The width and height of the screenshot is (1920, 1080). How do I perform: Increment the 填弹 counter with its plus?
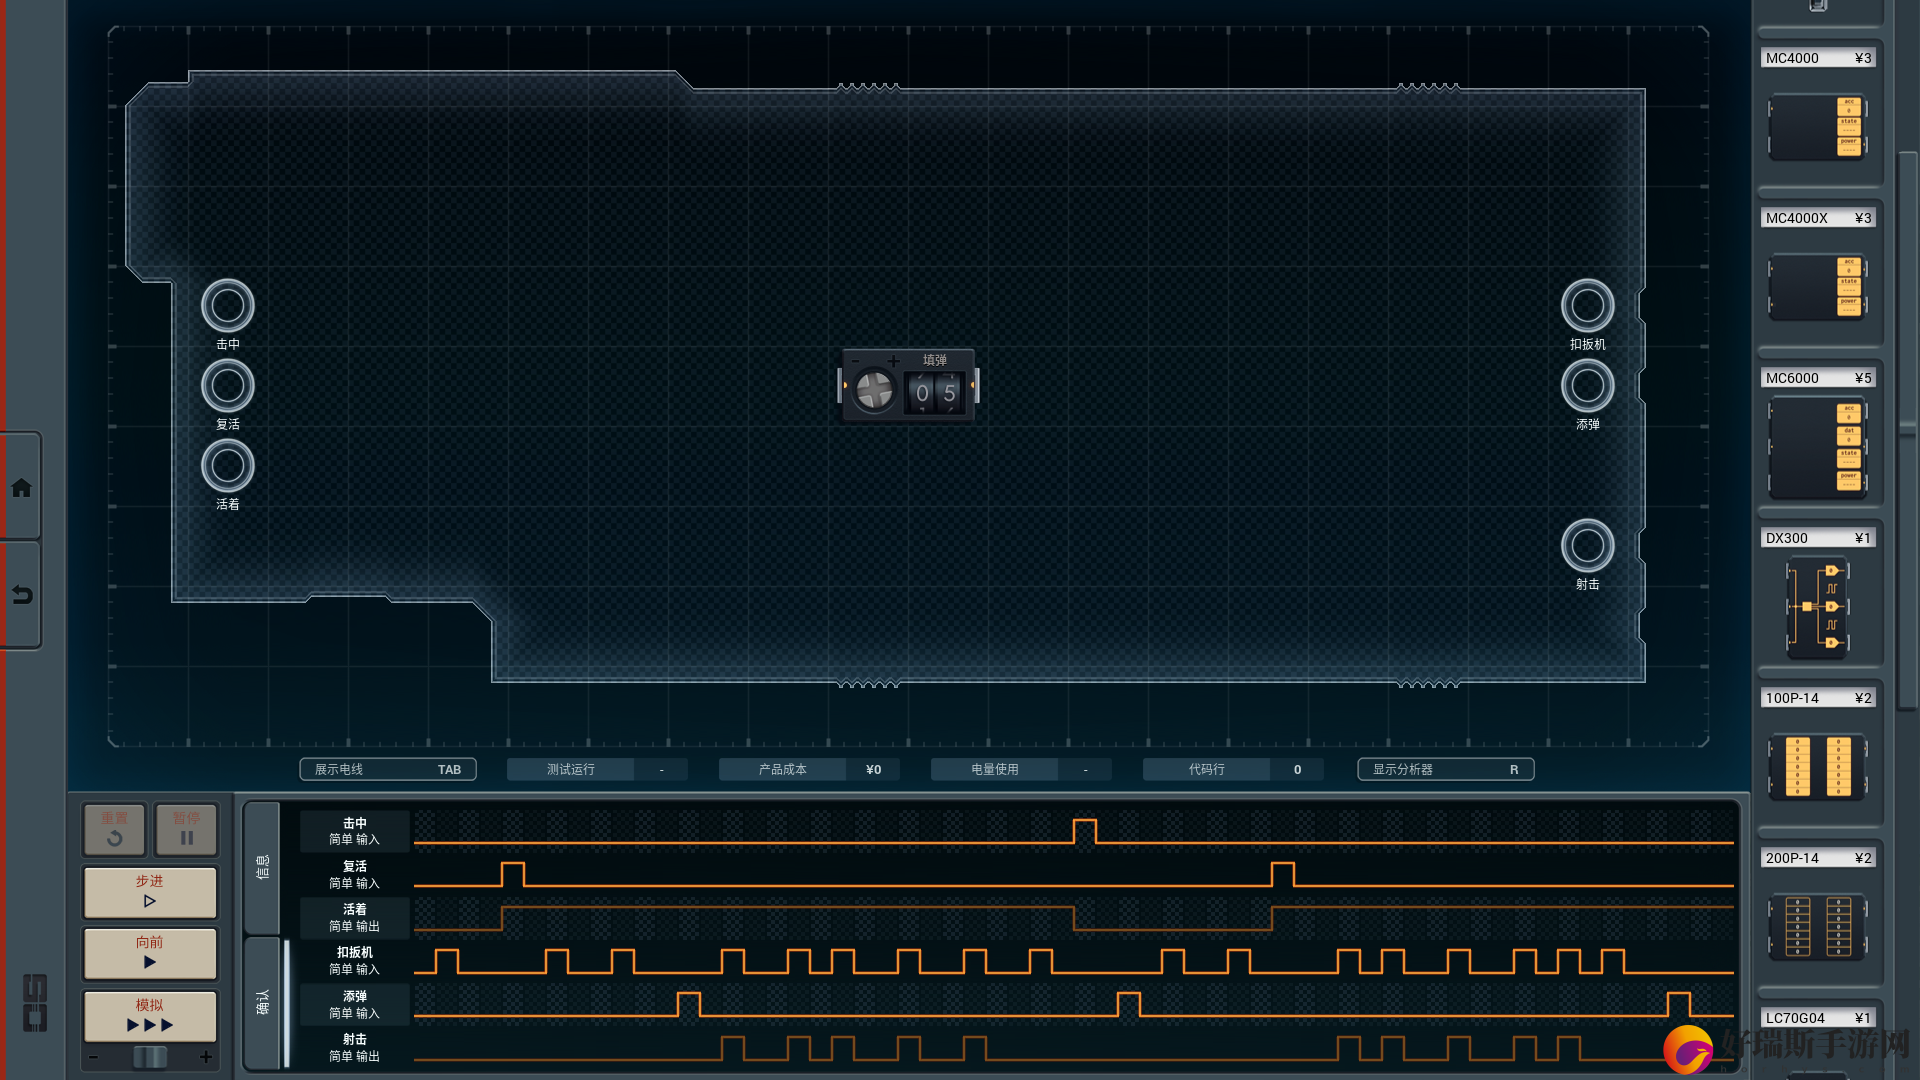click(x=893, y=361)
